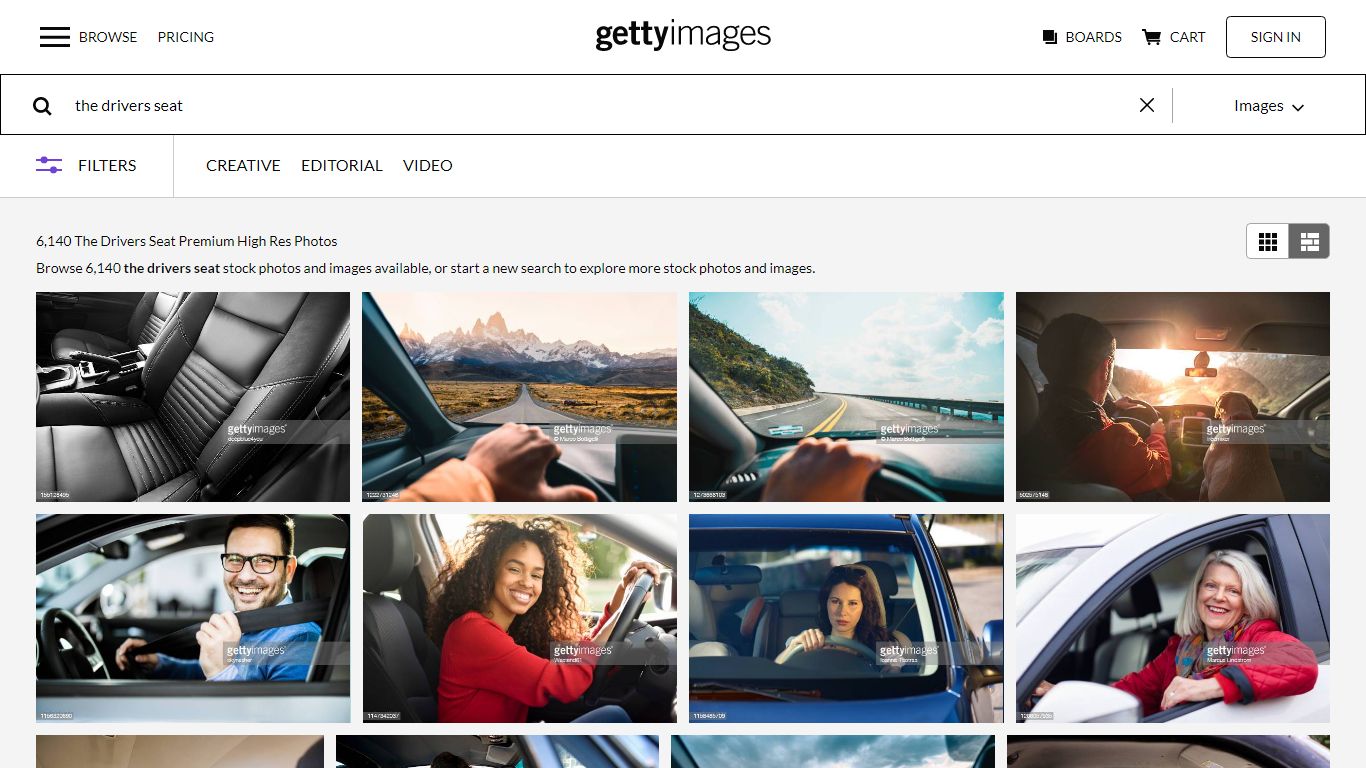The width and height of the screenshot is (1366, 768).
Task: Open the Boards link text
Action: (1093, 37)
